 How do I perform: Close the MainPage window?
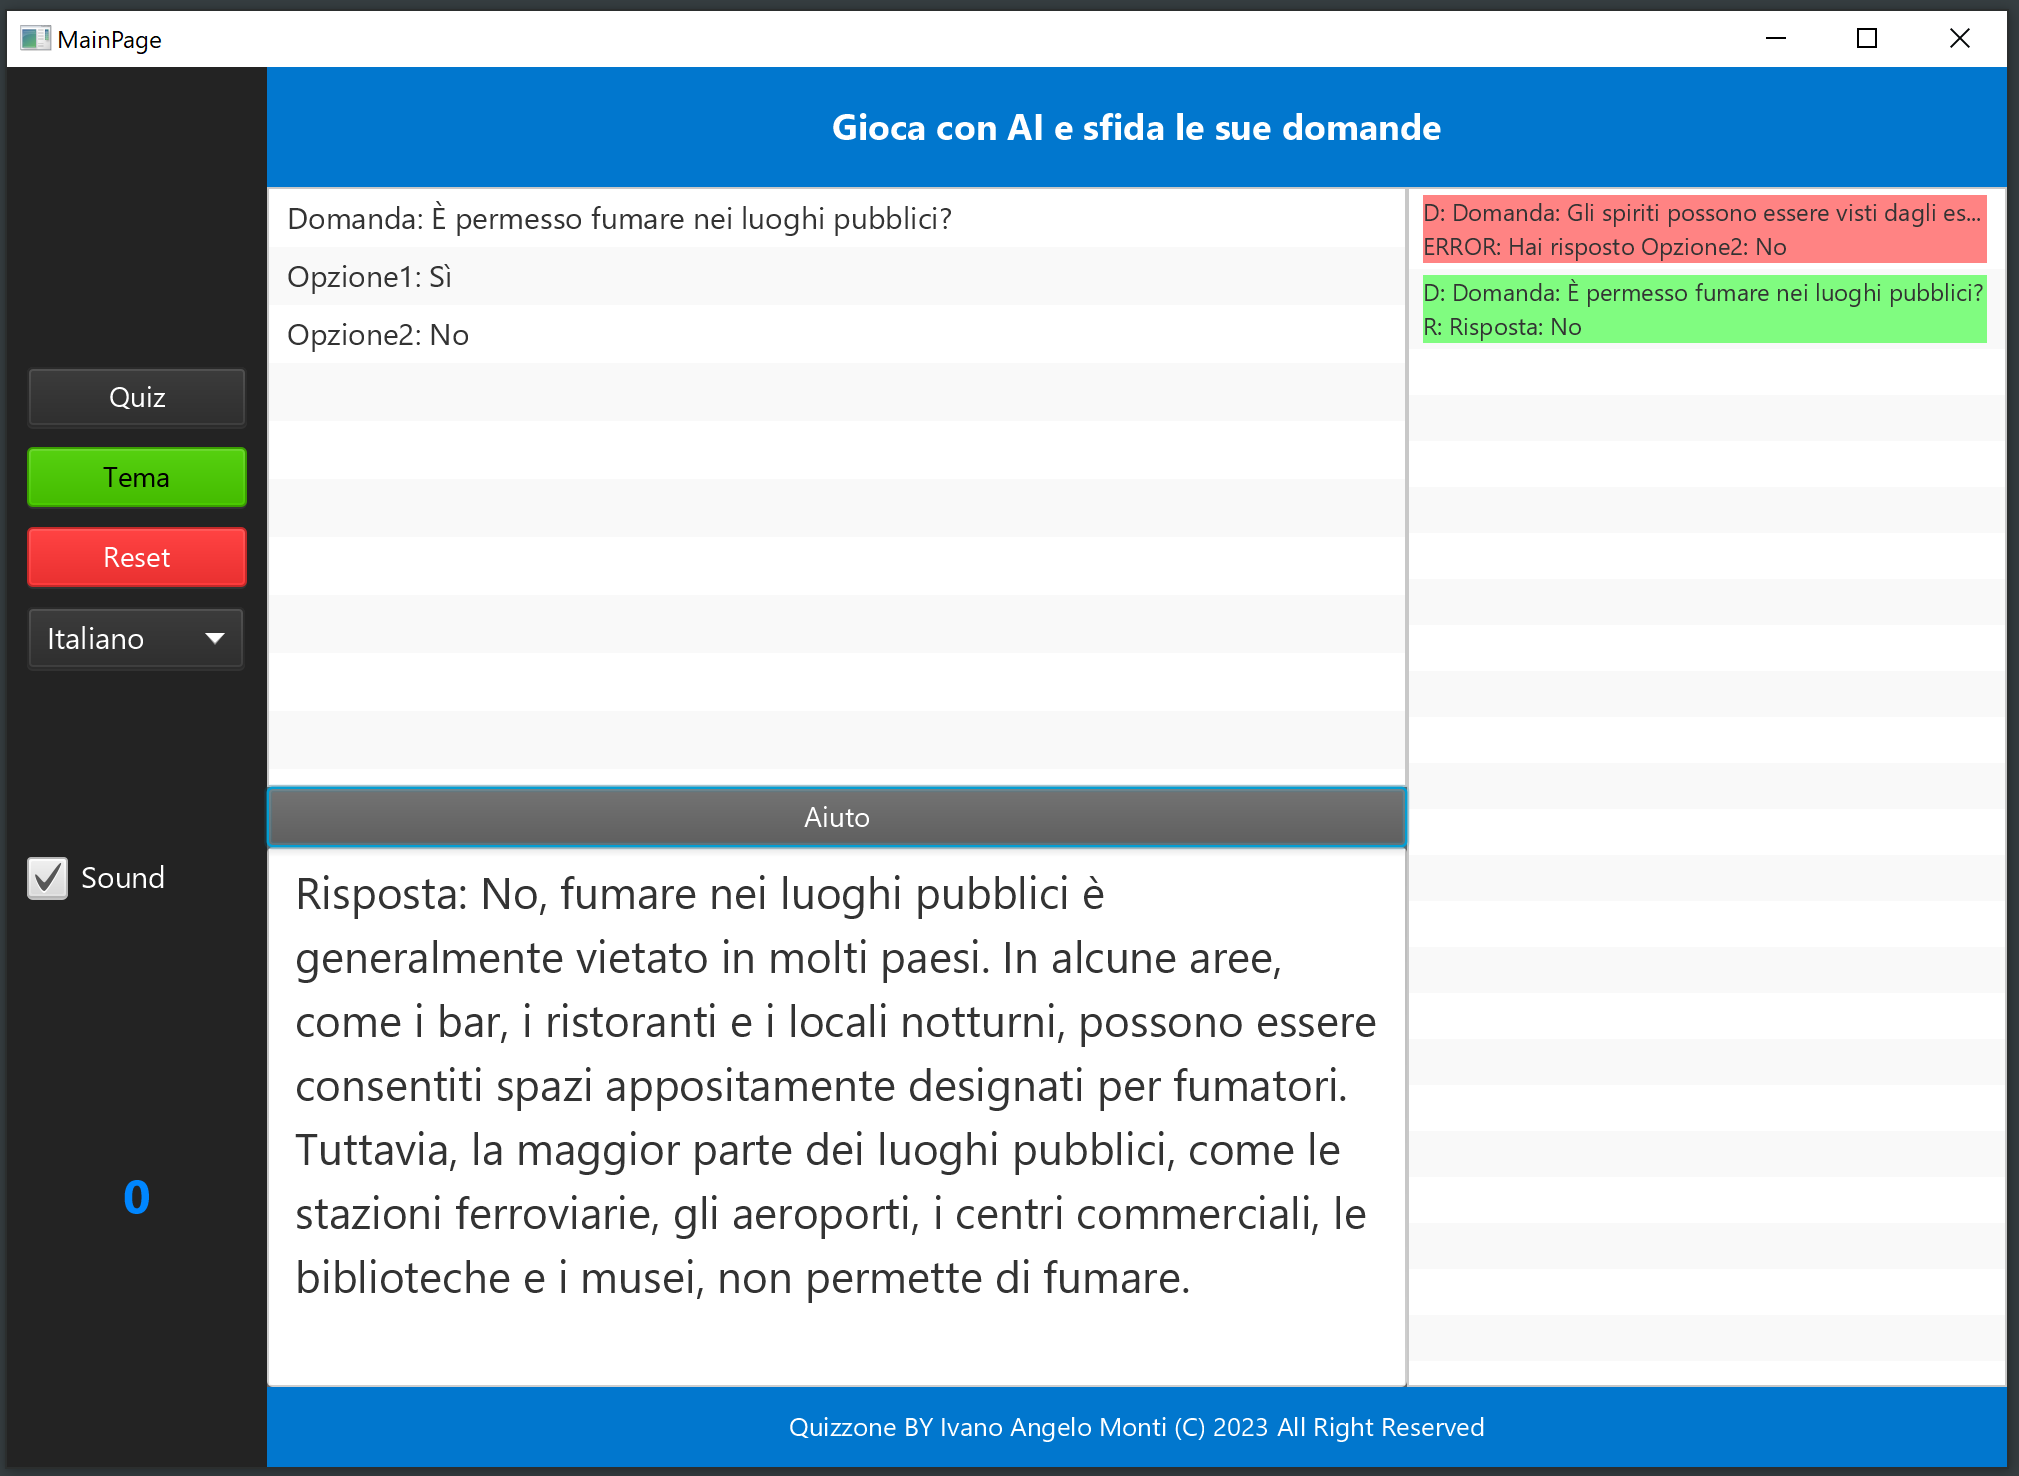[1959, 39]
